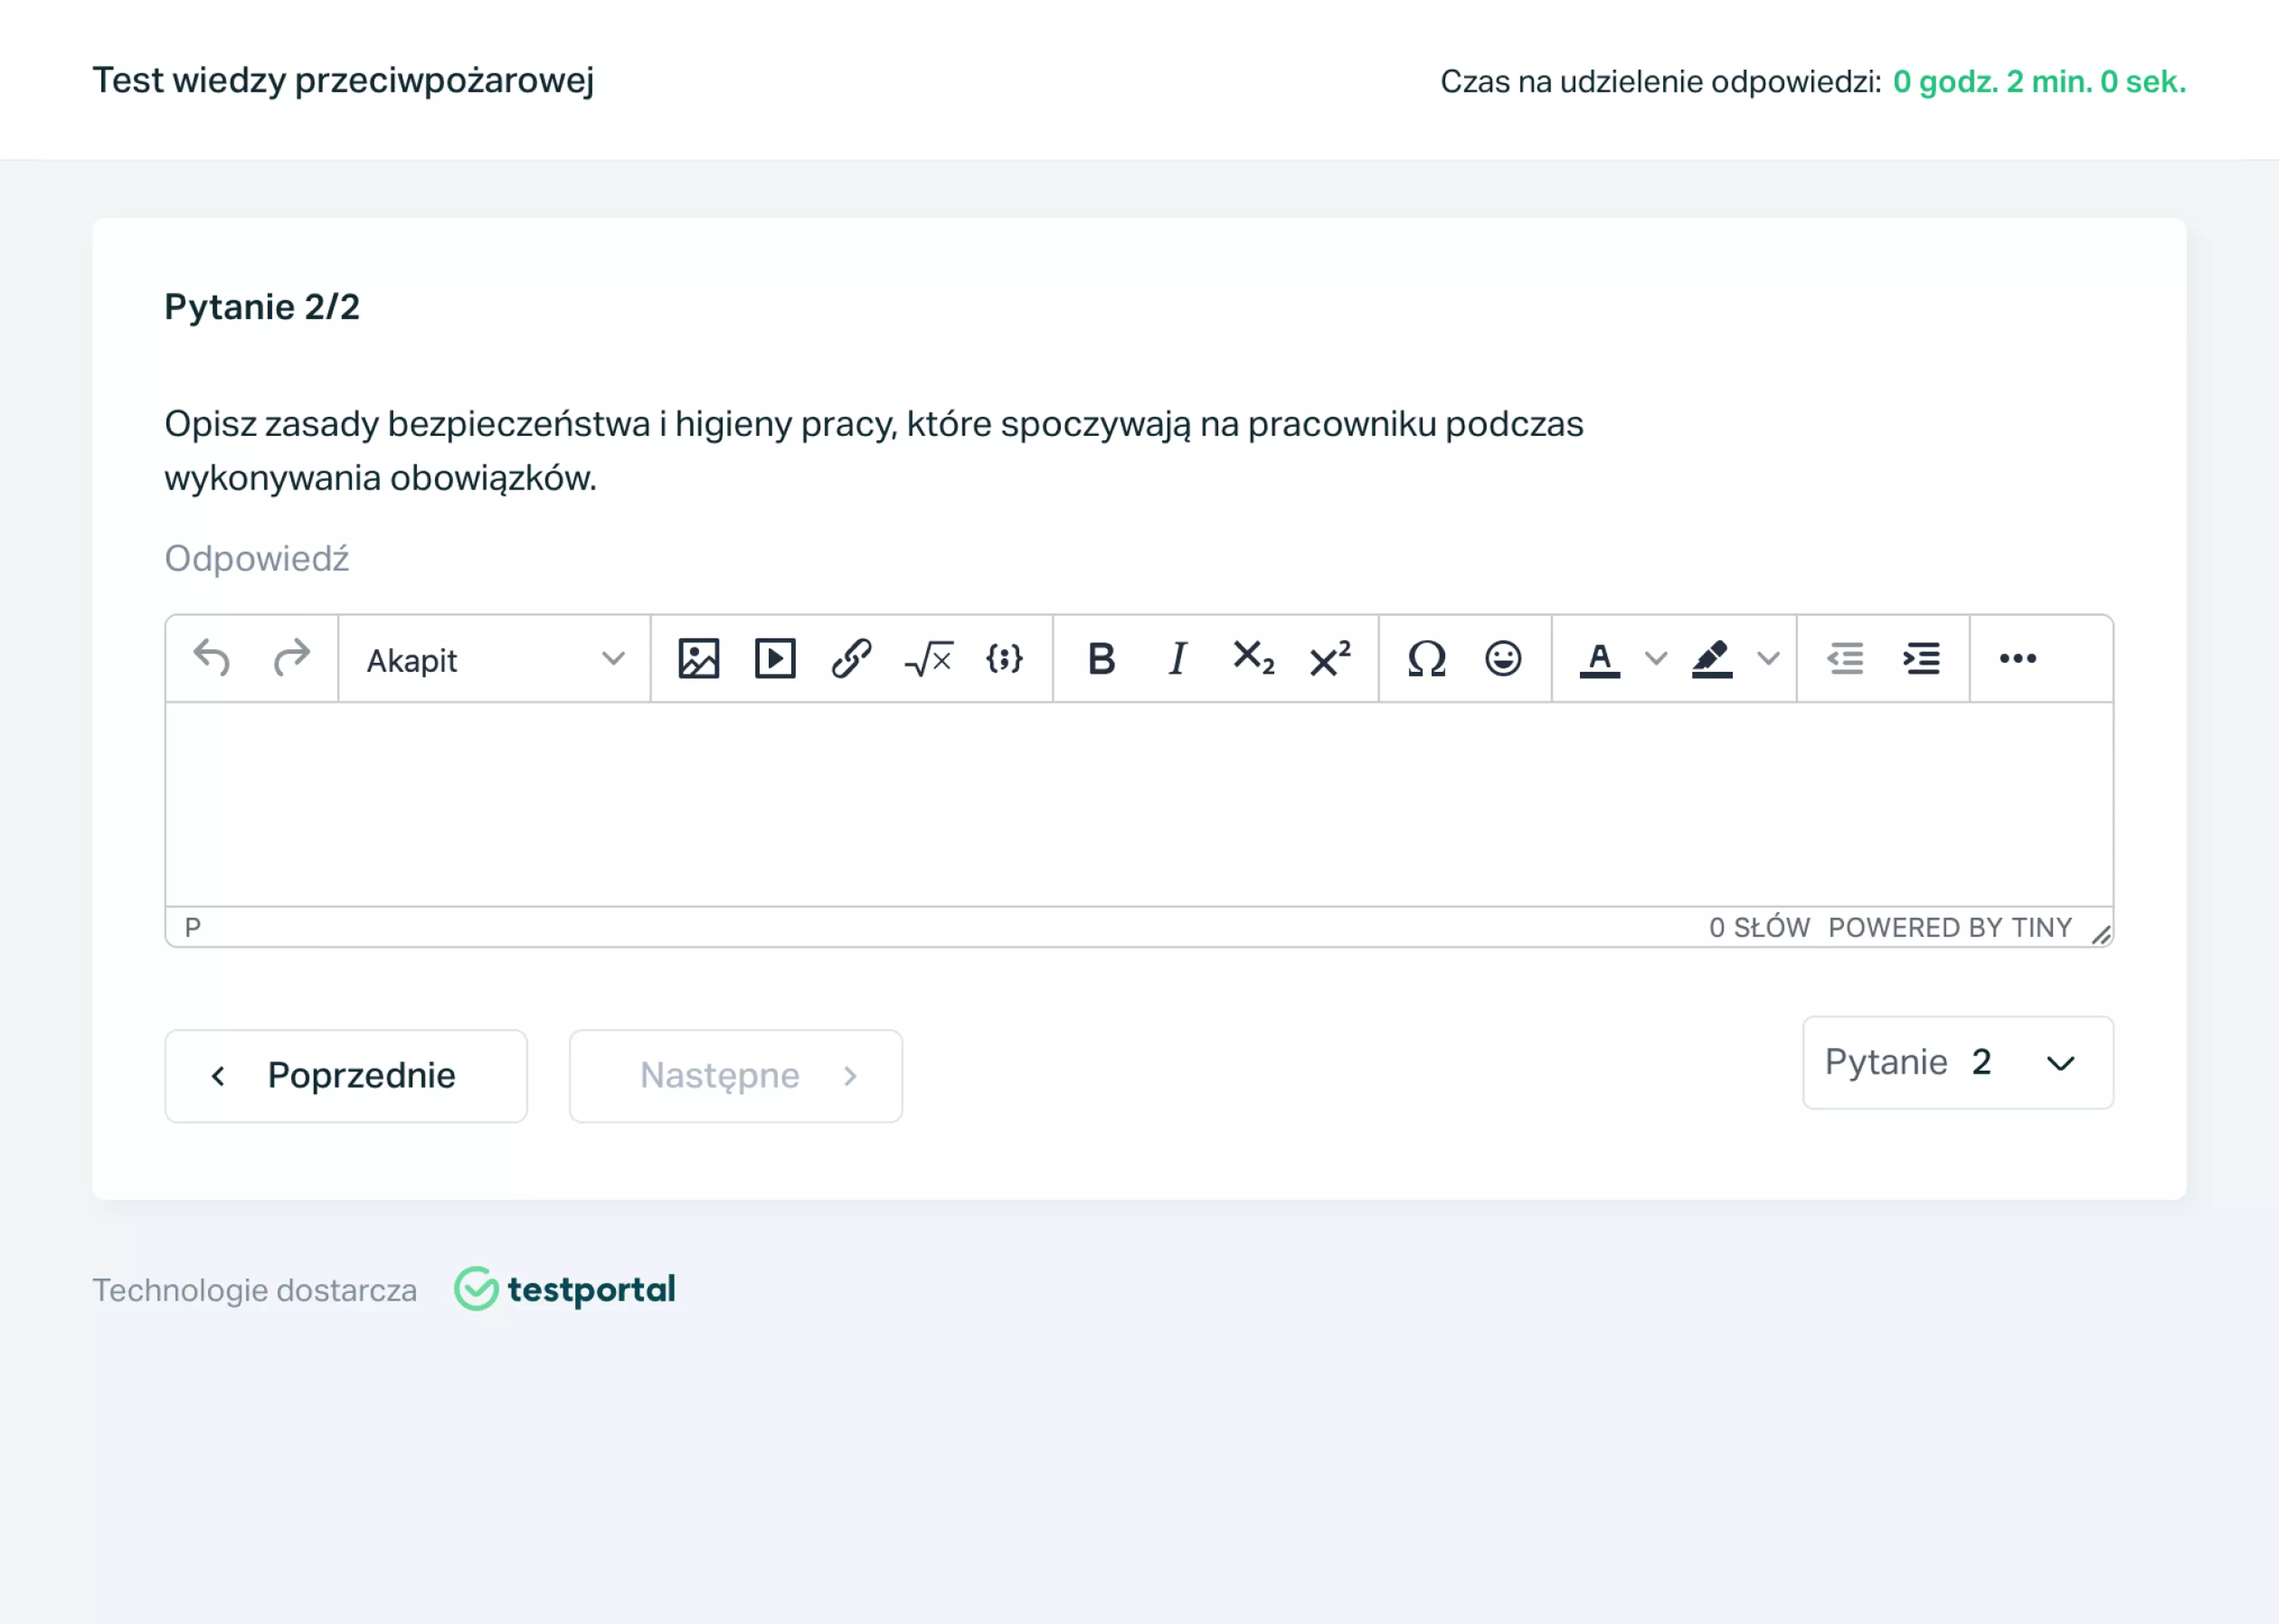Toggle italic formatting
This screenshot has height=1624, width=2279.
[1178, 659]
